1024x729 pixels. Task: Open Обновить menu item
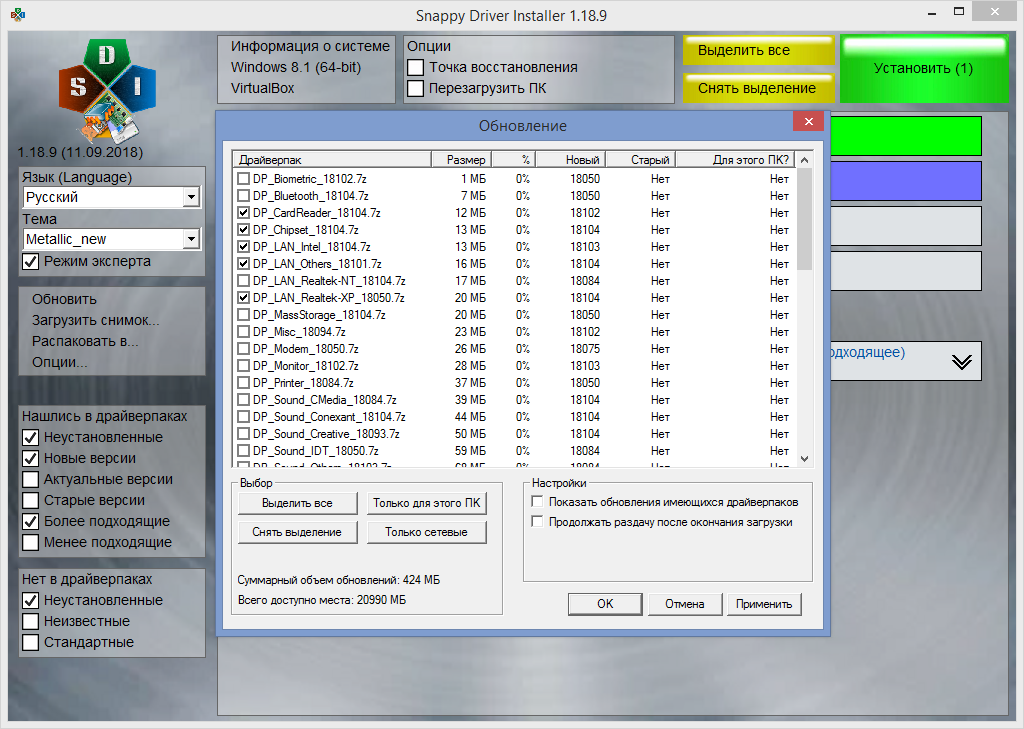click(x=64, y=299)
